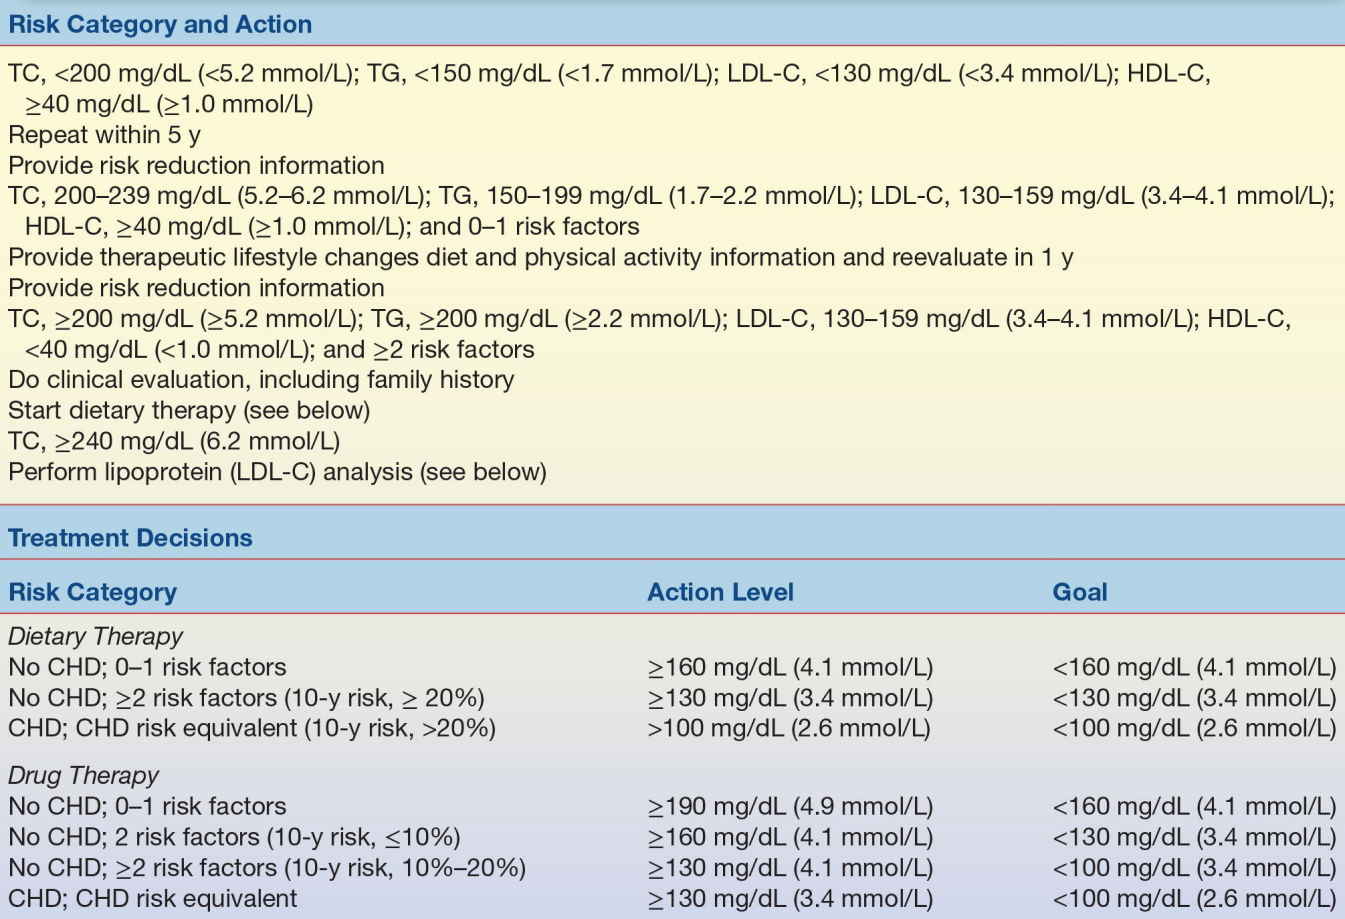Click the 'Risk Category and Action' heading
The image size is (1345, 919).
(x=160, y=24)
